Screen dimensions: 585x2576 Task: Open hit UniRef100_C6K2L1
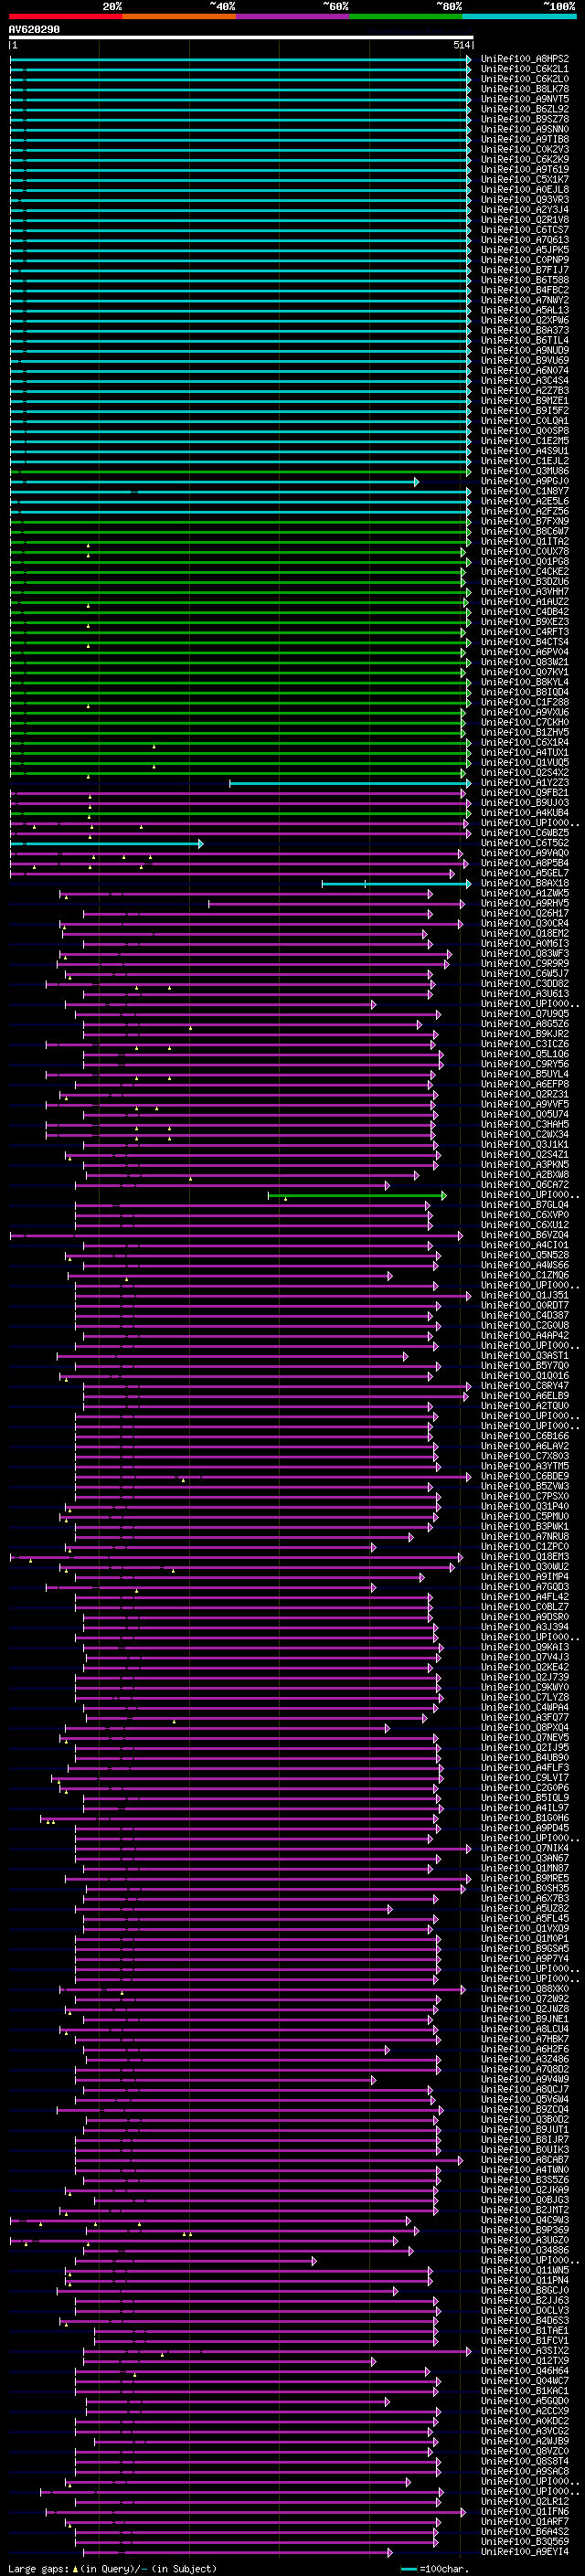click(525, 69)
